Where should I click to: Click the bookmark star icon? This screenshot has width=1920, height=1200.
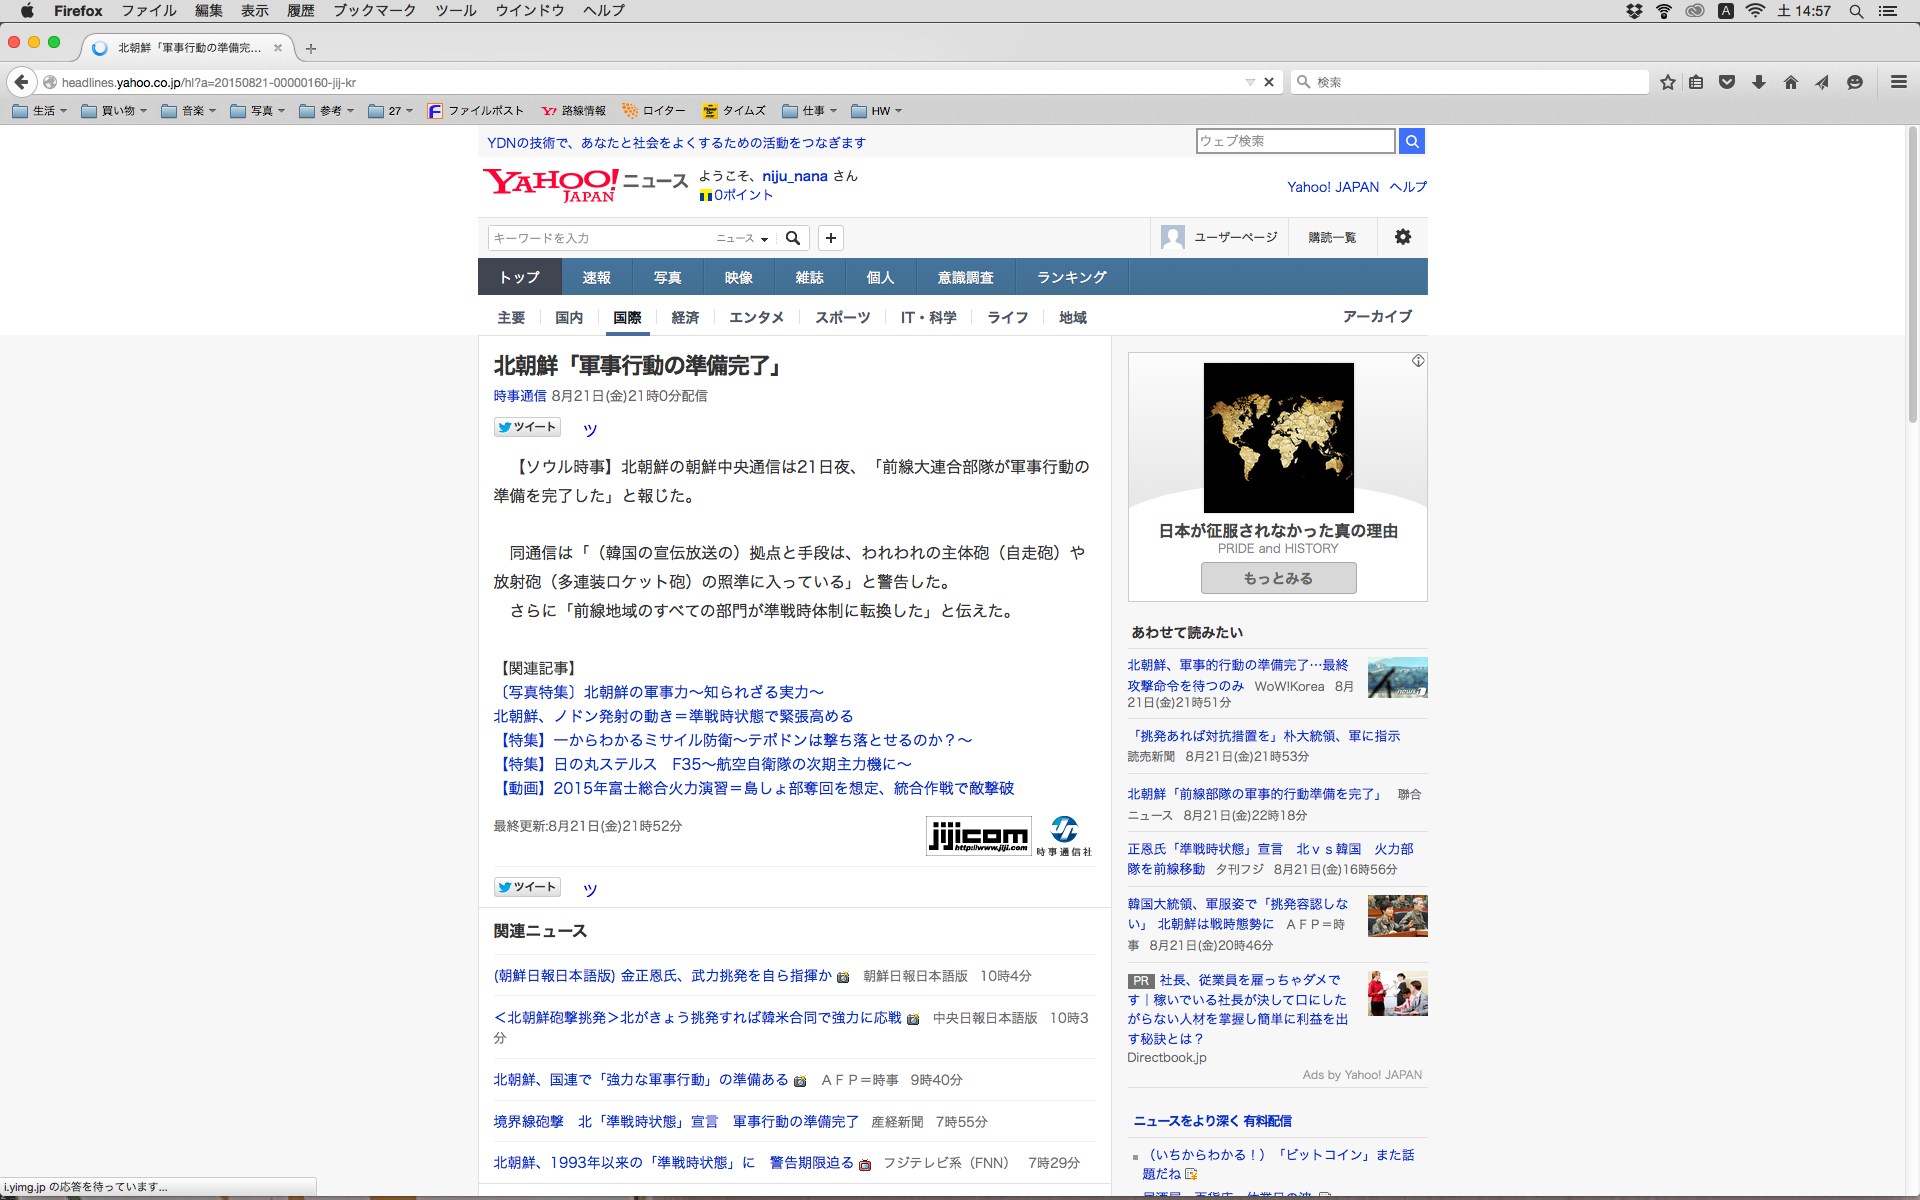[1667, 82]
